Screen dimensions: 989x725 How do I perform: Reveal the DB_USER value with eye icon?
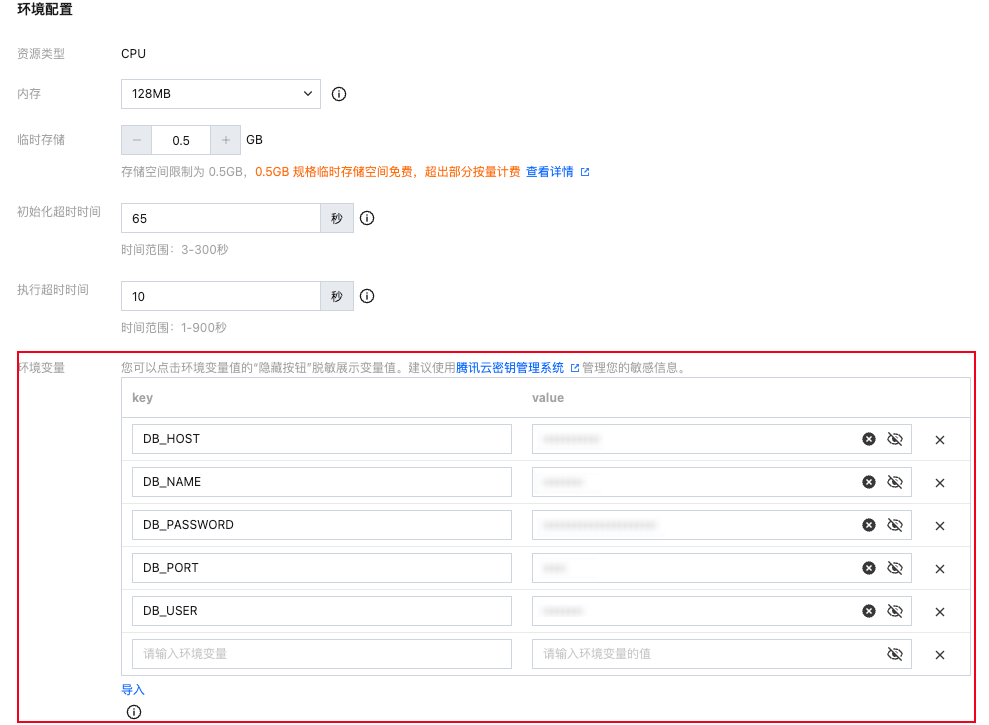tap(894, 611)
